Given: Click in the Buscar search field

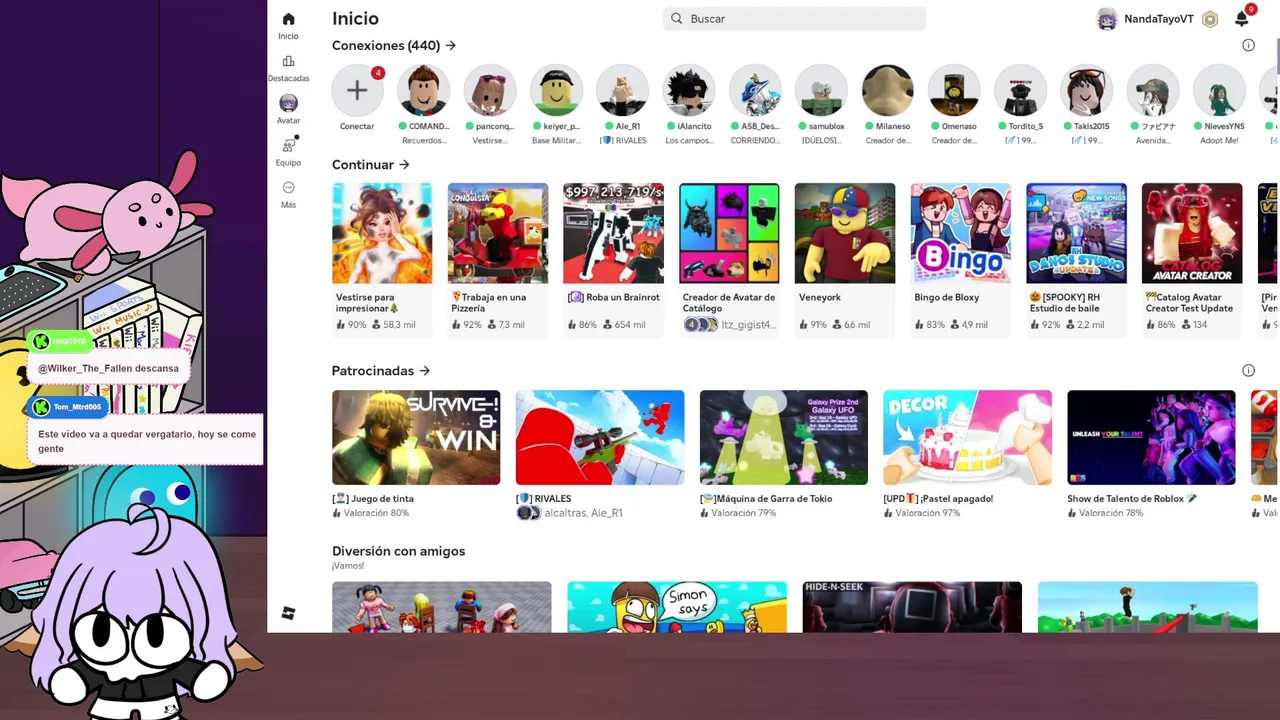Looking at the screenshot, I should 794,18.
